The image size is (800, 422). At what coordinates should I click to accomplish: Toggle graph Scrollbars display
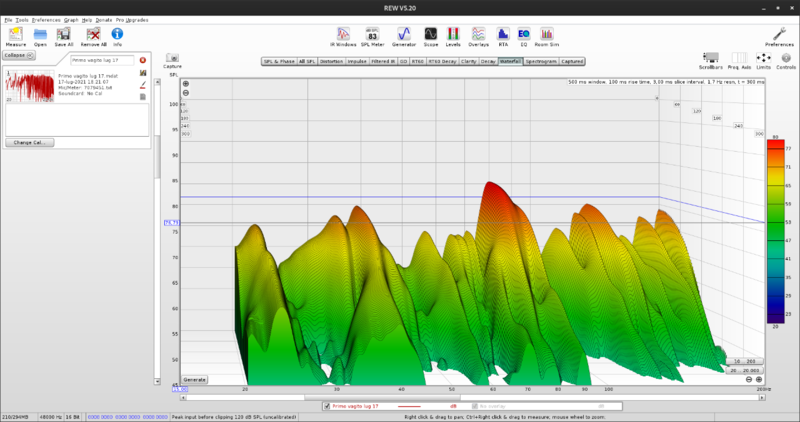[711, 57]
